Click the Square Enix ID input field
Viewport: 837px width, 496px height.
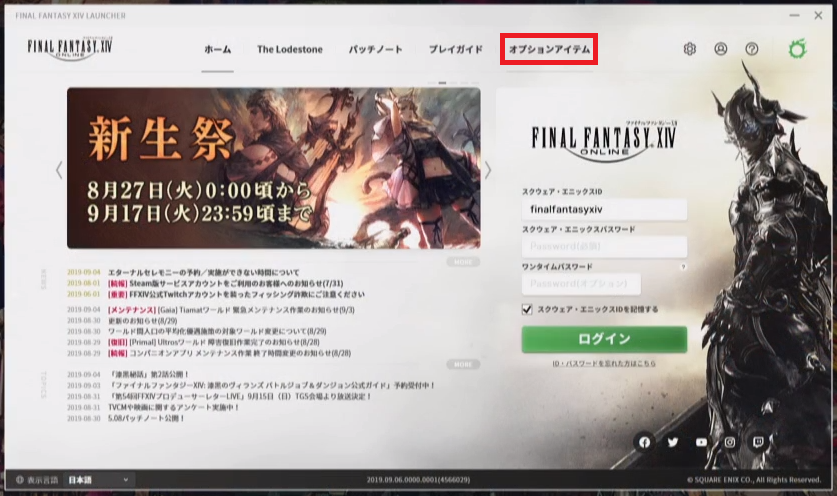point(604,209)
